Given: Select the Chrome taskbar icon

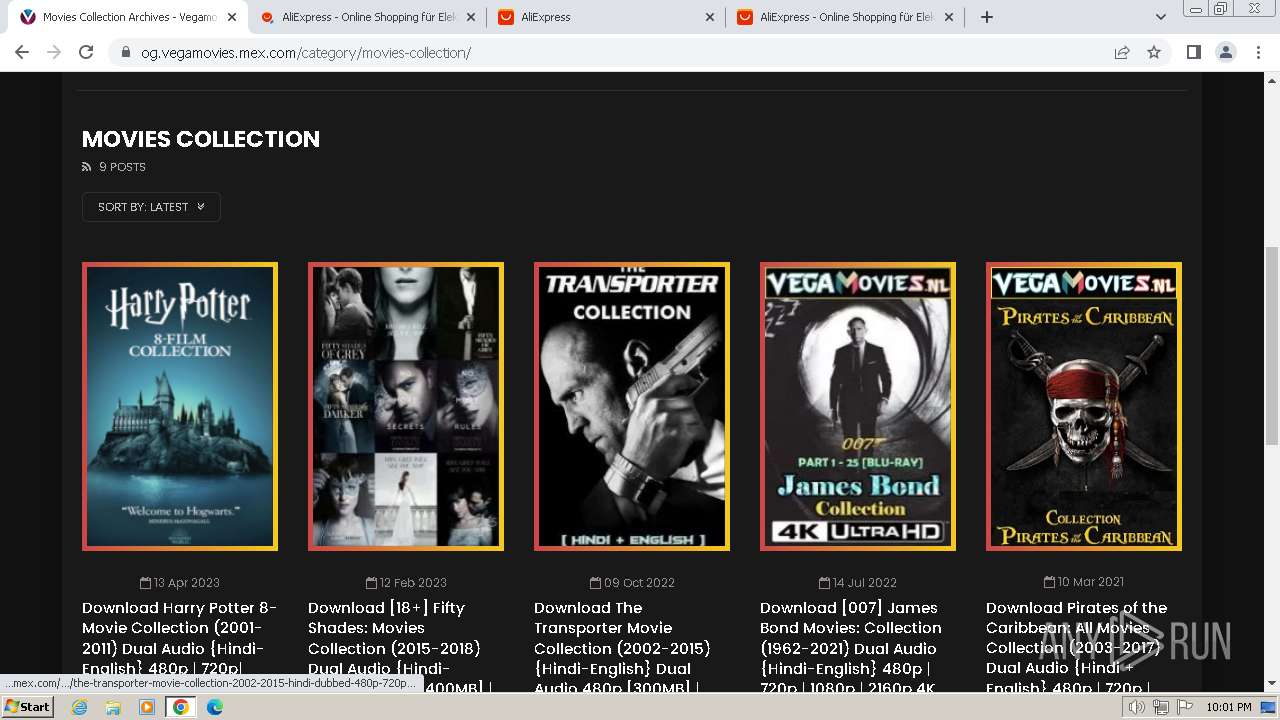Looking at the screenshot, I should [181, 707].
